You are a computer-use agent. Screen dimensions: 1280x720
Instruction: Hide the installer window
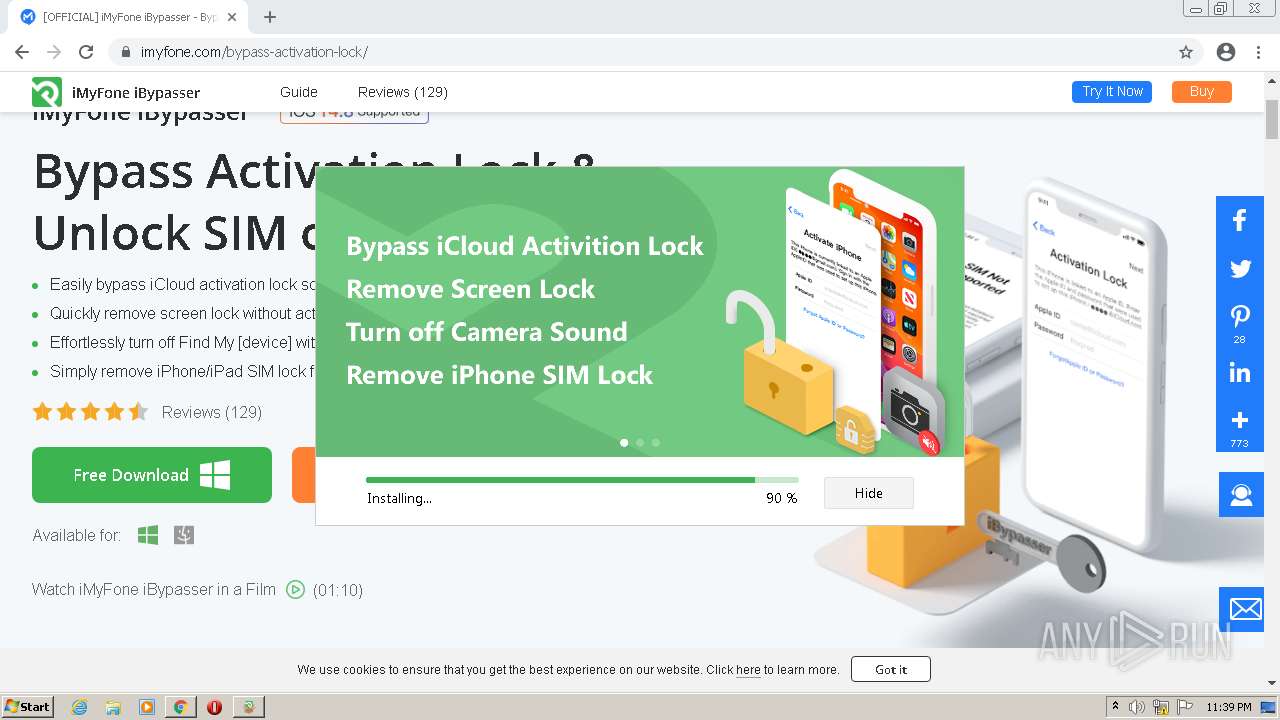pos(869,493)
